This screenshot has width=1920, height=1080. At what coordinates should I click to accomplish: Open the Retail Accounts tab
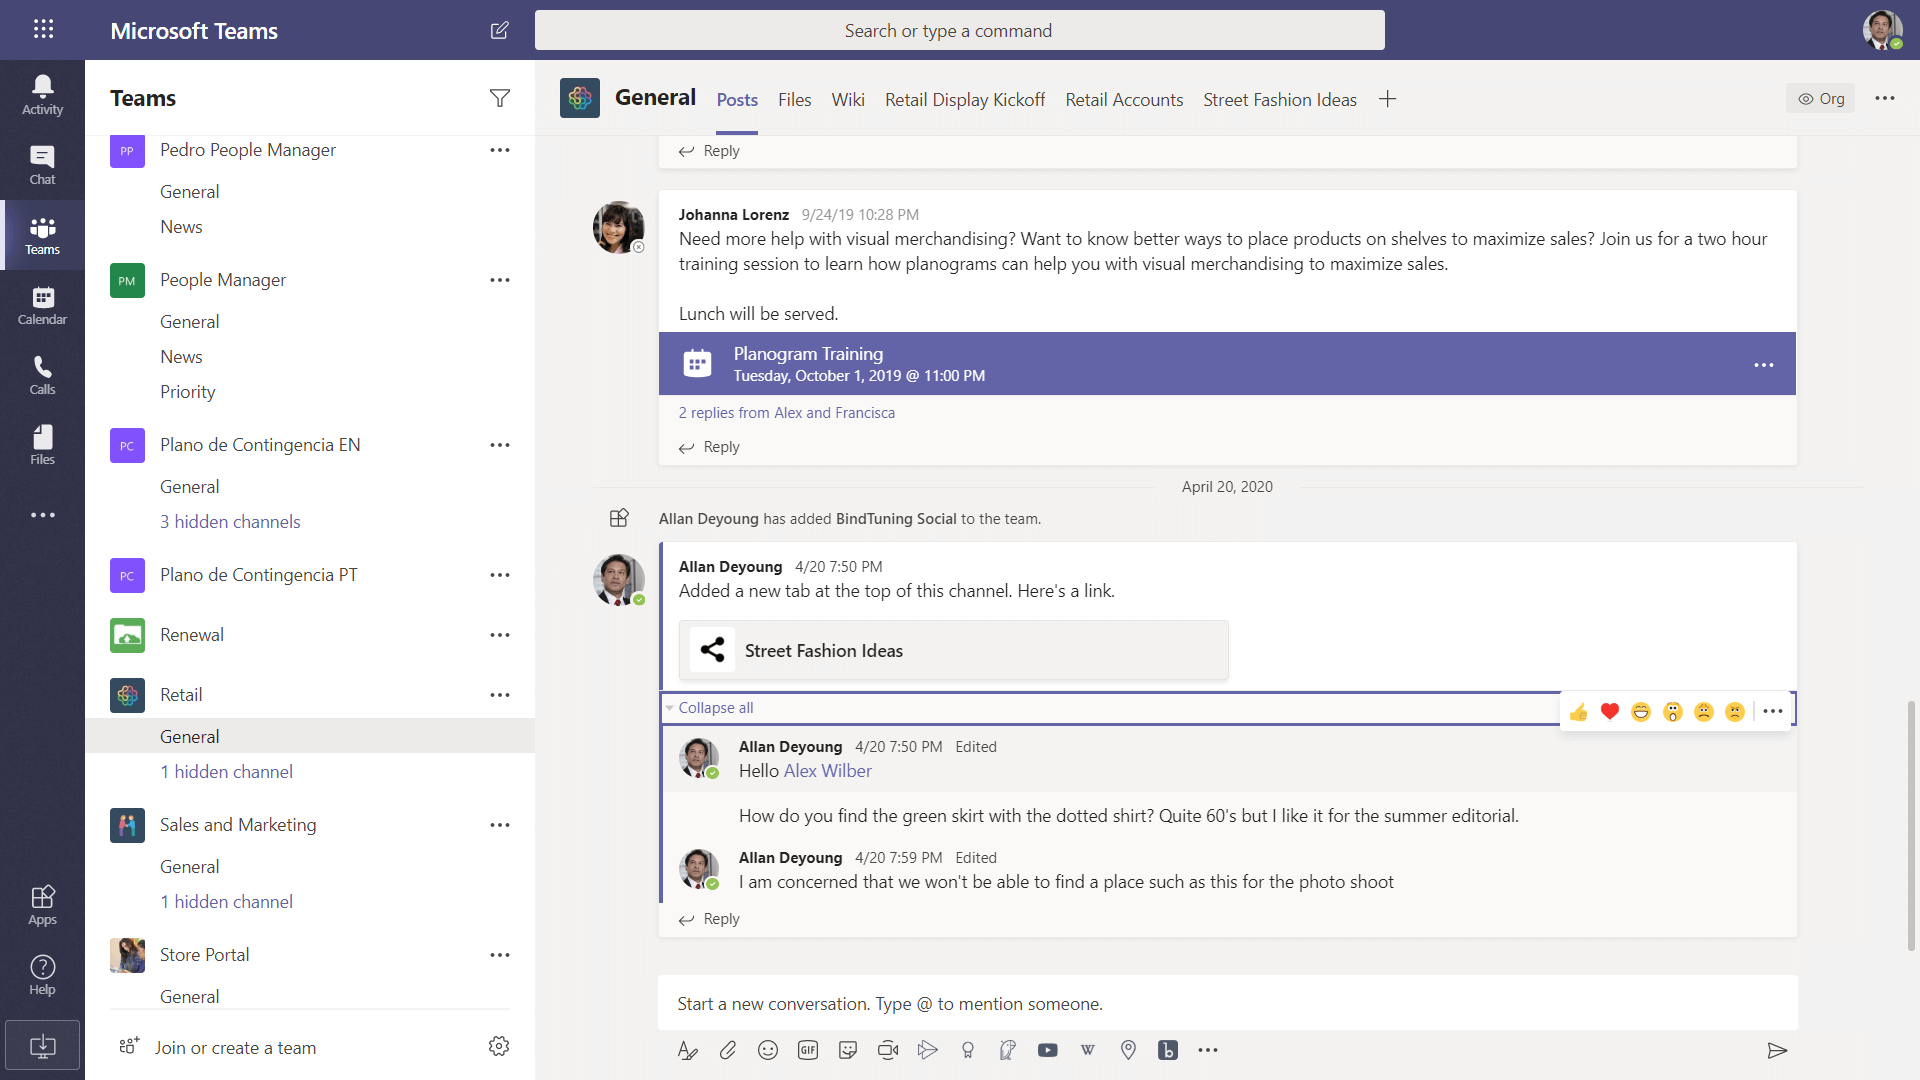(1124, 100)
